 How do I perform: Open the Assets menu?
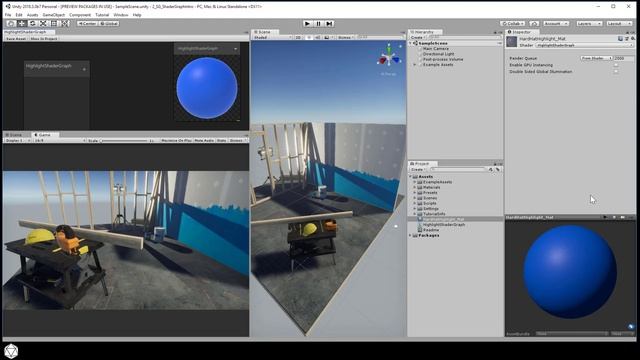tap(32, 15)
